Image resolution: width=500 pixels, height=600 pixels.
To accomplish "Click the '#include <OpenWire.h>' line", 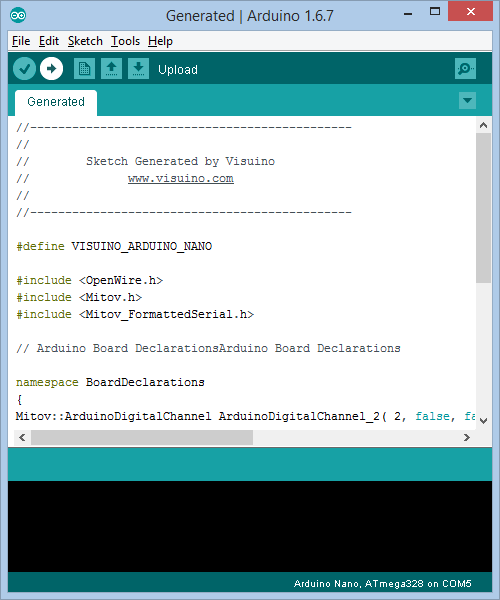I will point(90,280).
